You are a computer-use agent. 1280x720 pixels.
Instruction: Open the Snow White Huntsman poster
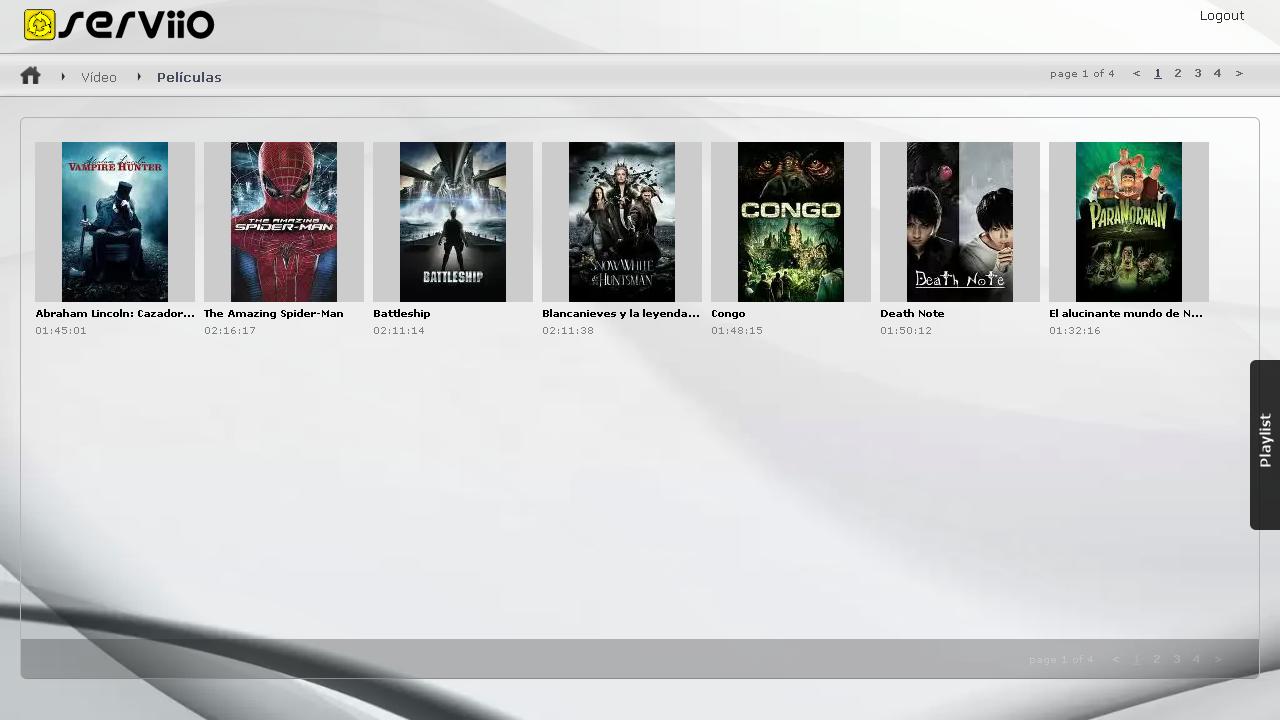[x=622, y=221]
